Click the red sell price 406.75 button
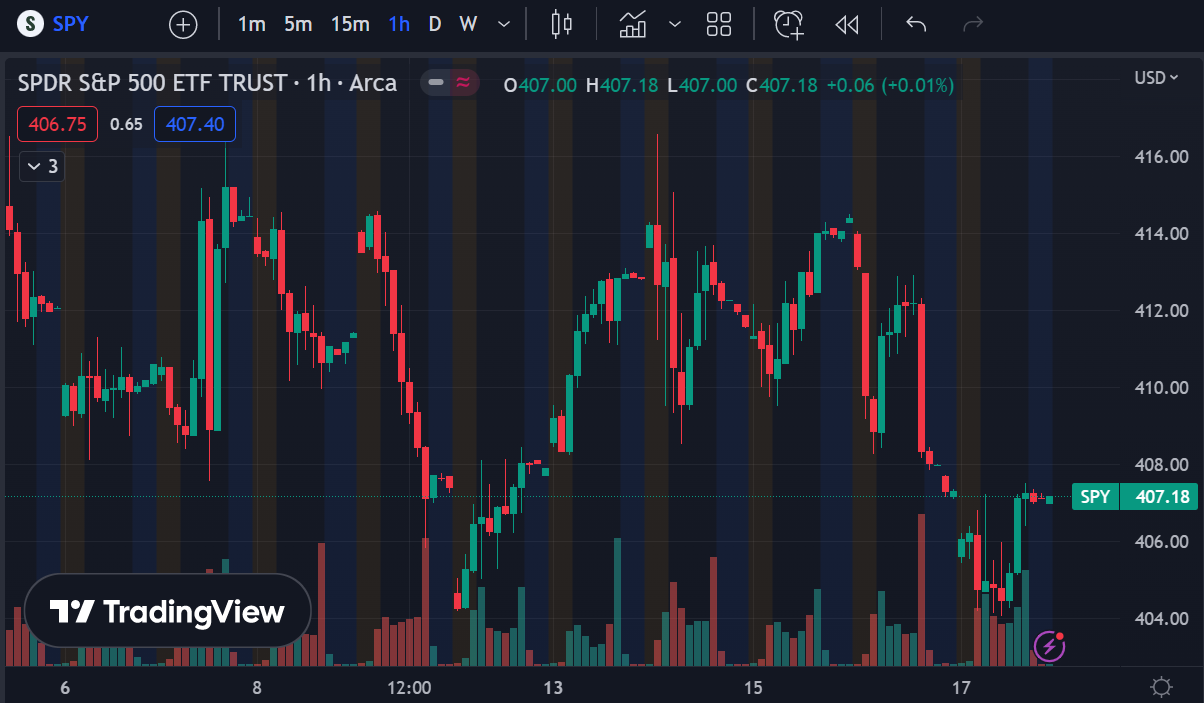1204x703 pixels. (x=57, y=124)
